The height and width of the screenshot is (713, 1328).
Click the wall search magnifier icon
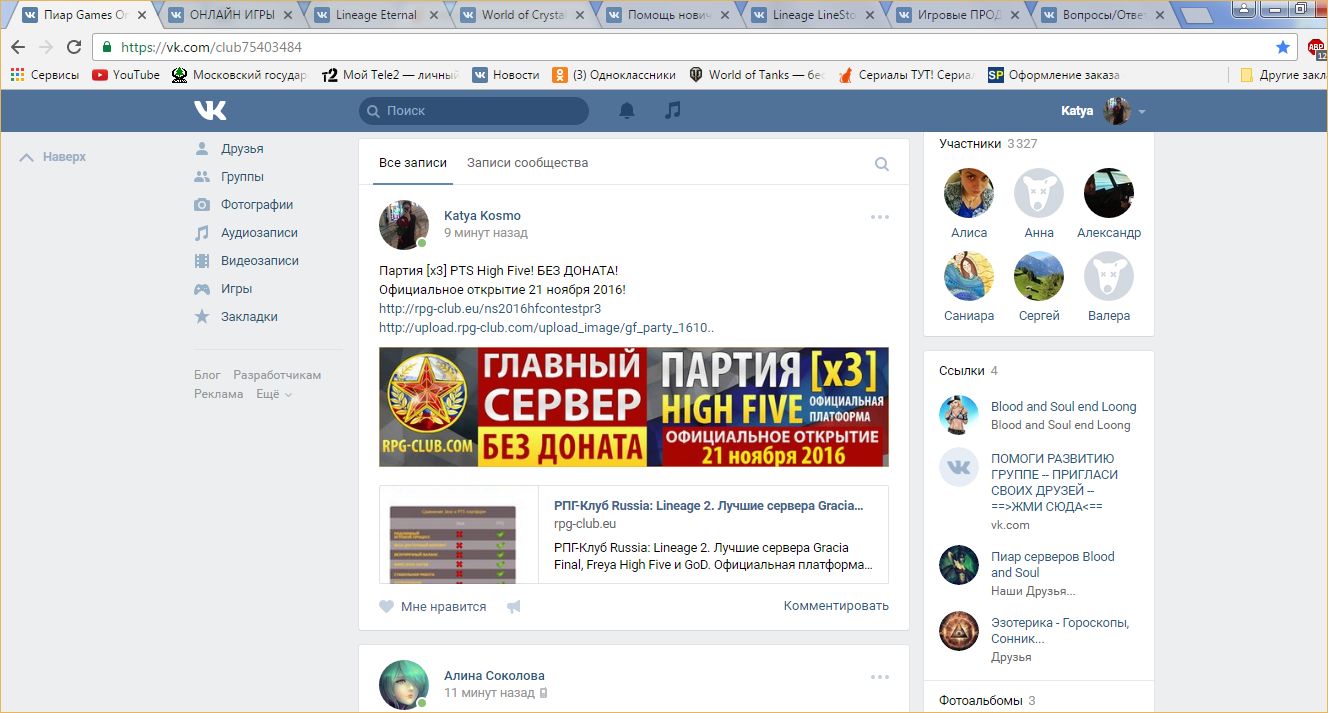(881, 164)
